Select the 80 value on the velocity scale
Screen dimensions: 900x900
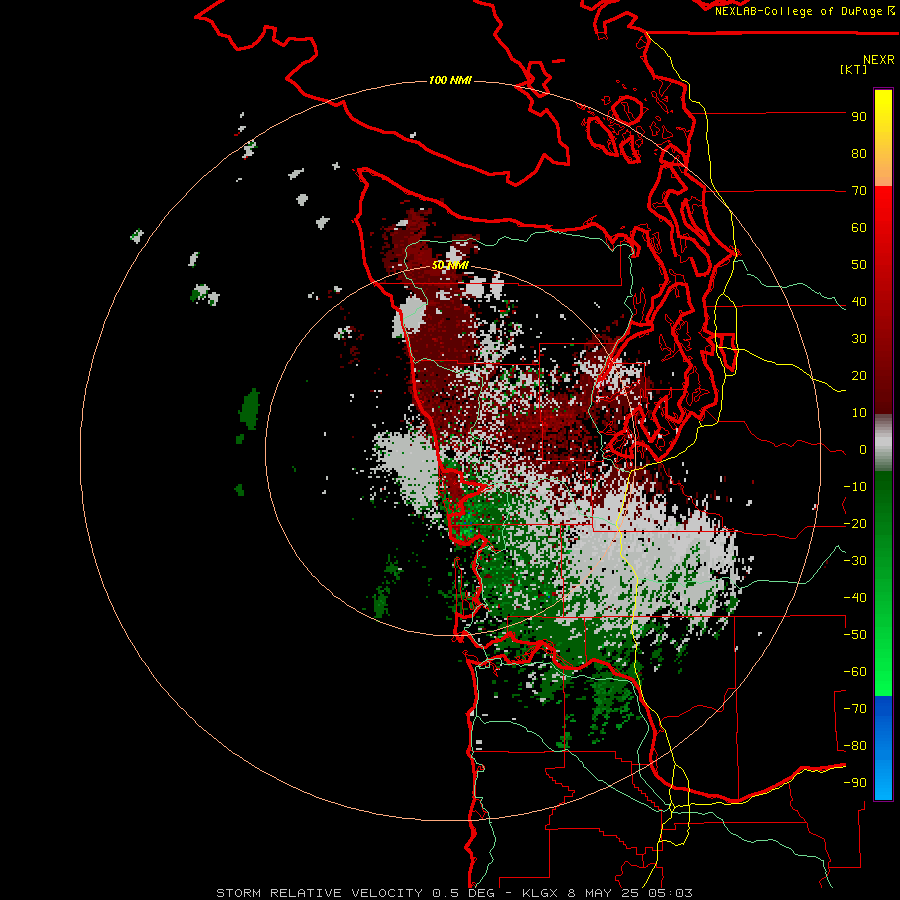(859, 154)
